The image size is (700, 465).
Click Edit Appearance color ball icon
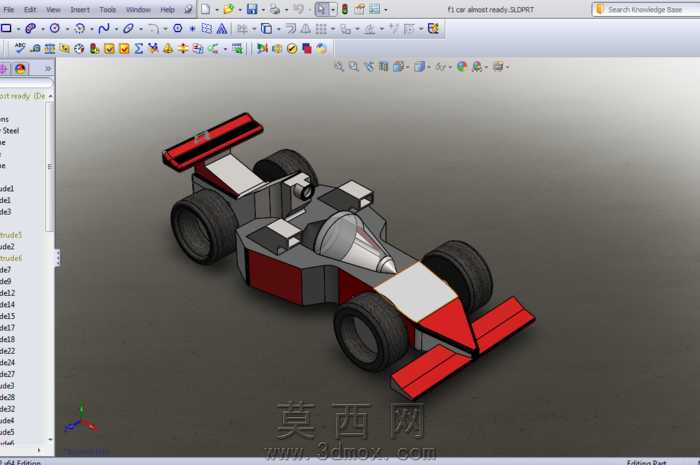(462, 66)
